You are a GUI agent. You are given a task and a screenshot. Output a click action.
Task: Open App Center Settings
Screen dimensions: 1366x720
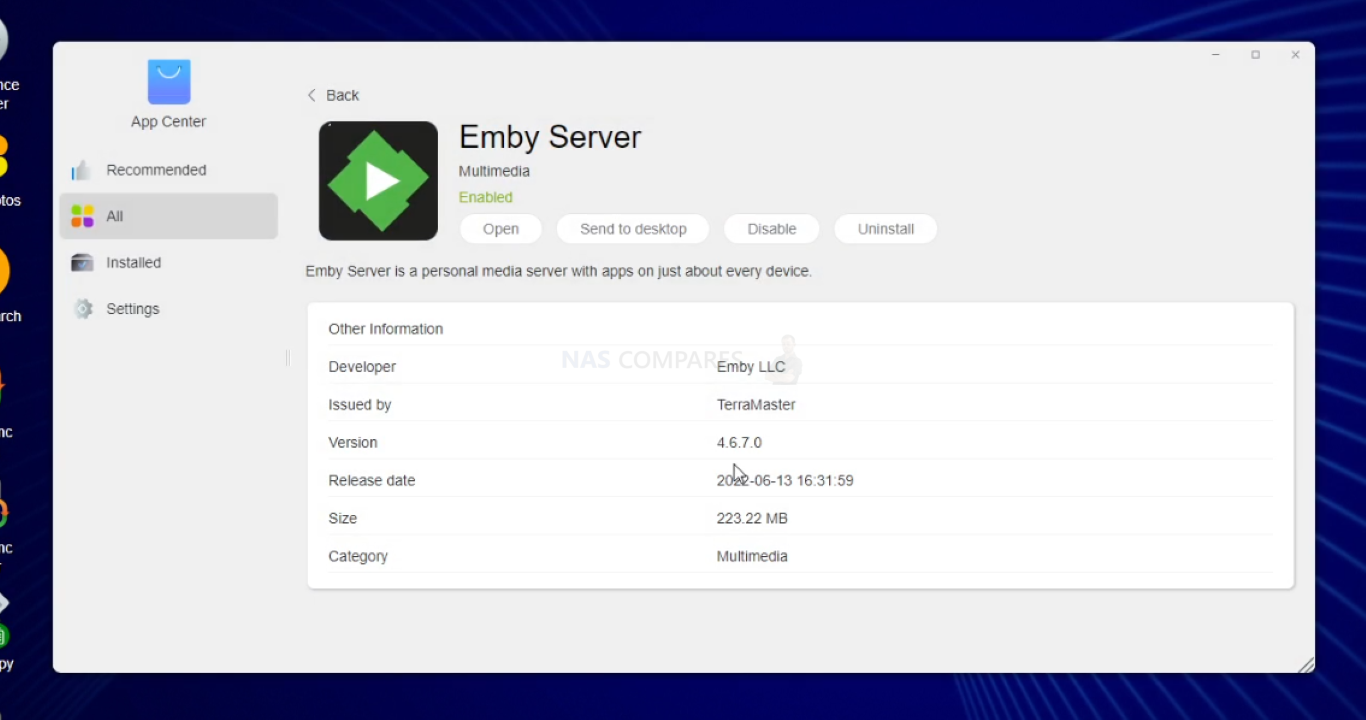coord(168,309)
